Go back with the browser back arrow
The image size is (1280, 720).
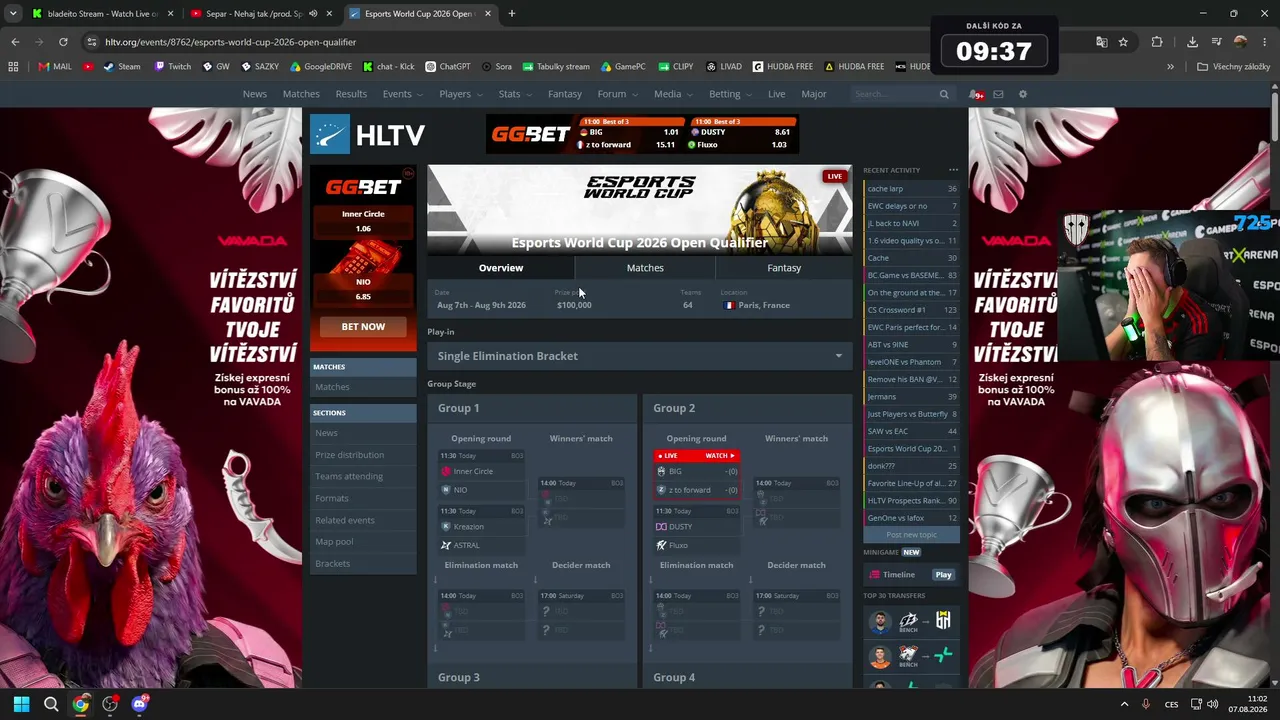[15, 42]
